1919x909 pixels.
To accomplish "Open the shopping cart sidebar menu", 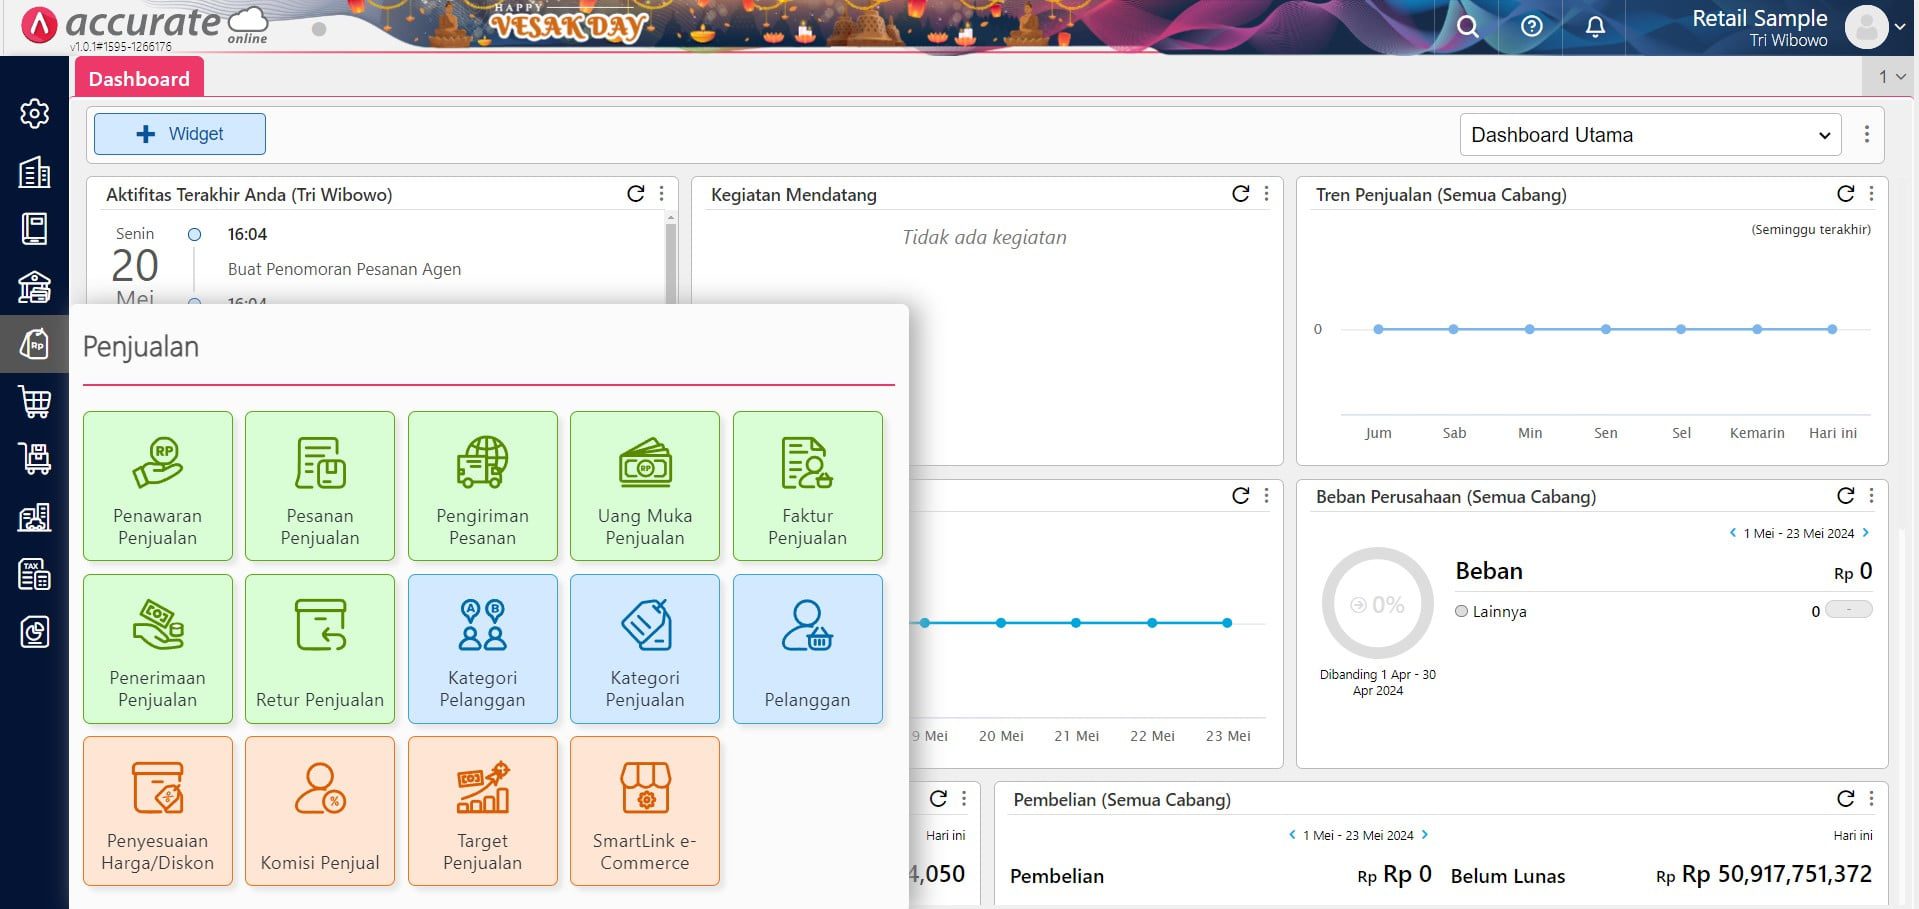I will coord(34,402).
